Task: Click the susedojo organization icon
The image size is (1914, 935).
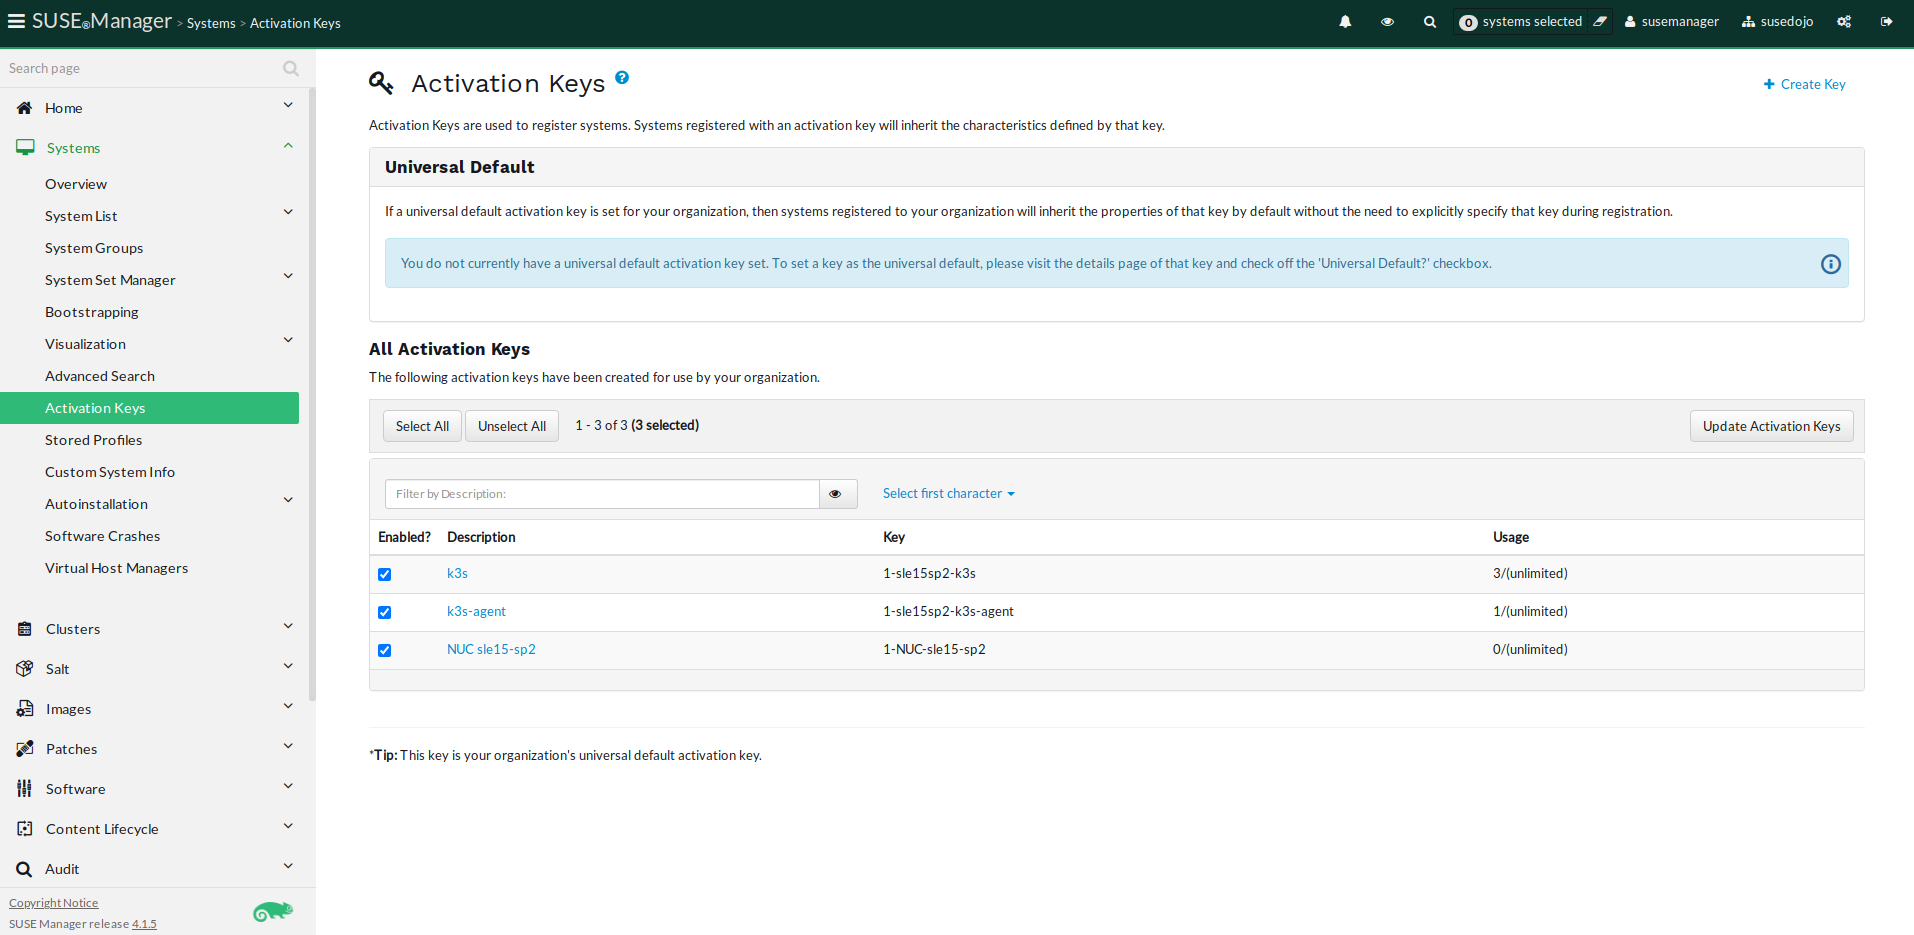Action: [1748, 22]
